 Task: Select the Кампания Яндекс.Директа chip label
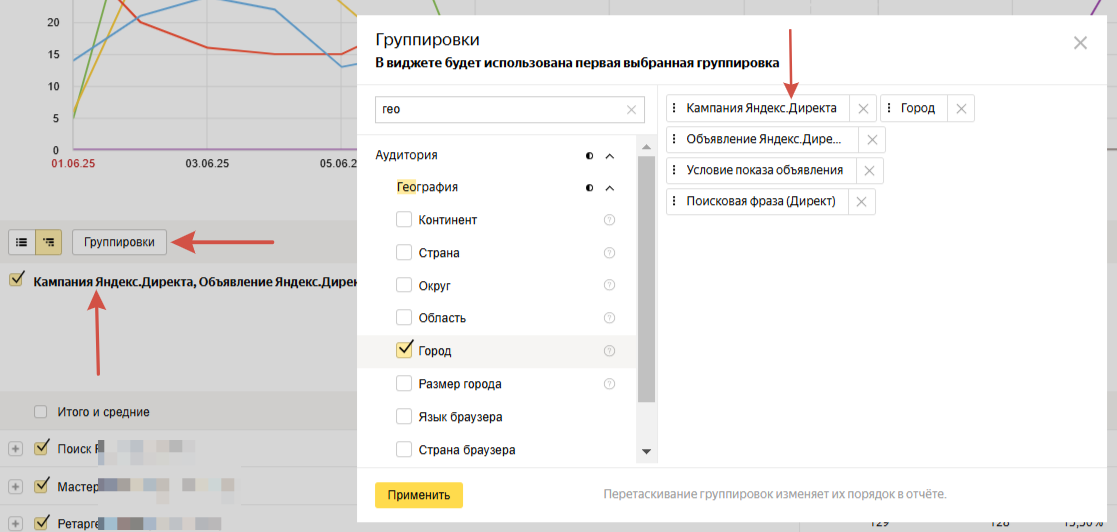point(761,109)
